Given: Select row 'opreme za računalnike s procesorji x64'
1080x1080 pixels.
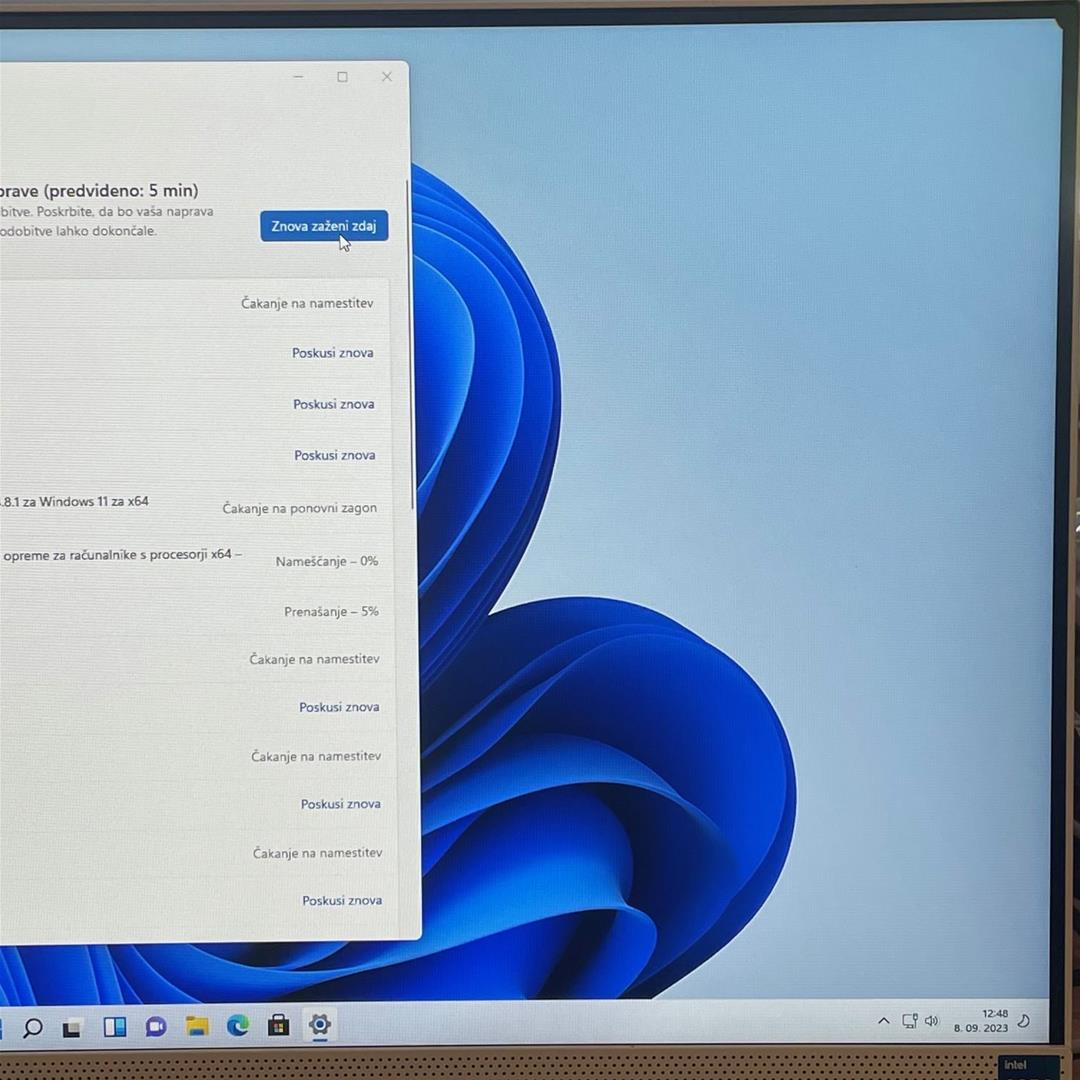Looking at the screenshot, I should (121, 554).
